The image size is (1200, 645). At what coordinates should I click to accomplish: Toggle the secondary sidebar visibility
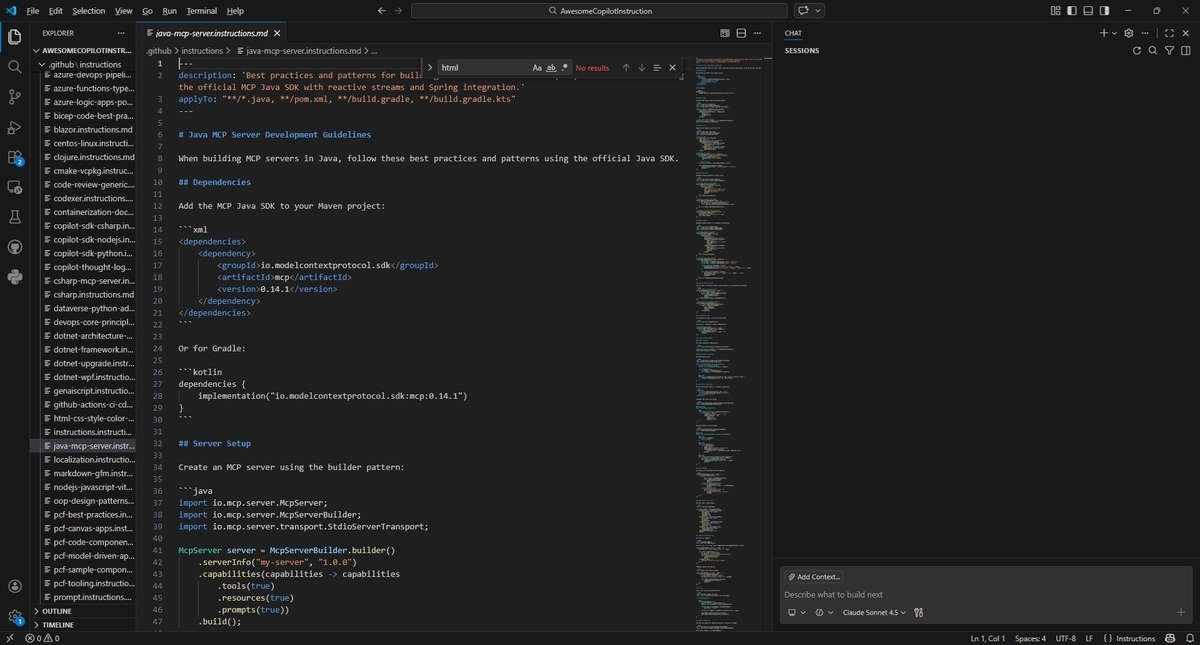click(x=1104, y=11)
